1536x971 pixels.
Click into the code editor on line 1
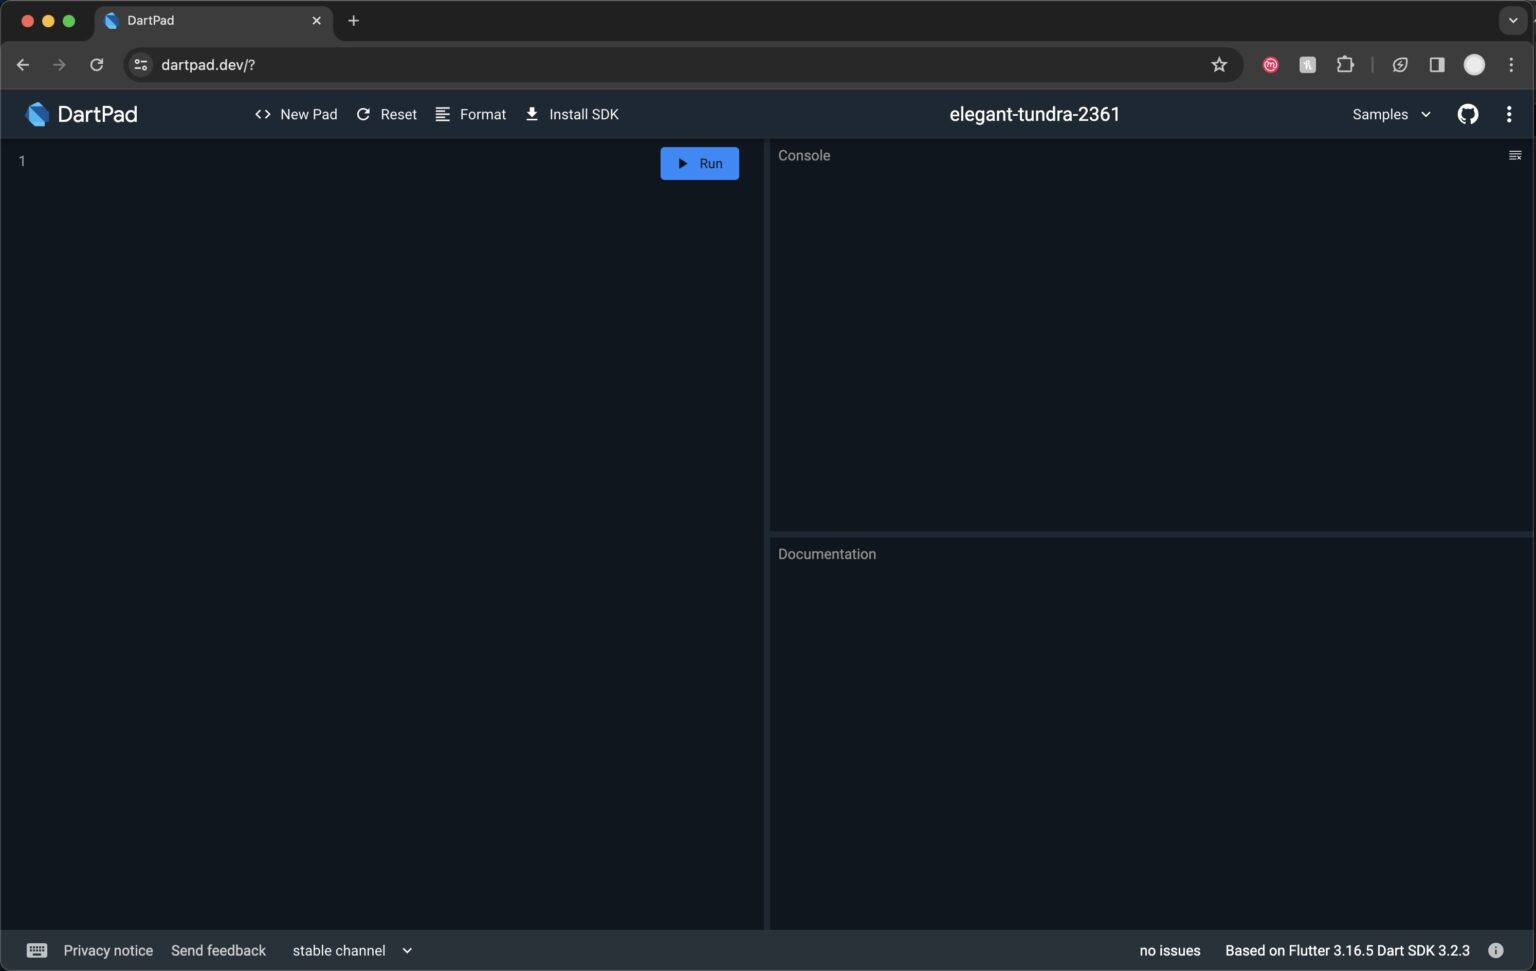point(300,161)
